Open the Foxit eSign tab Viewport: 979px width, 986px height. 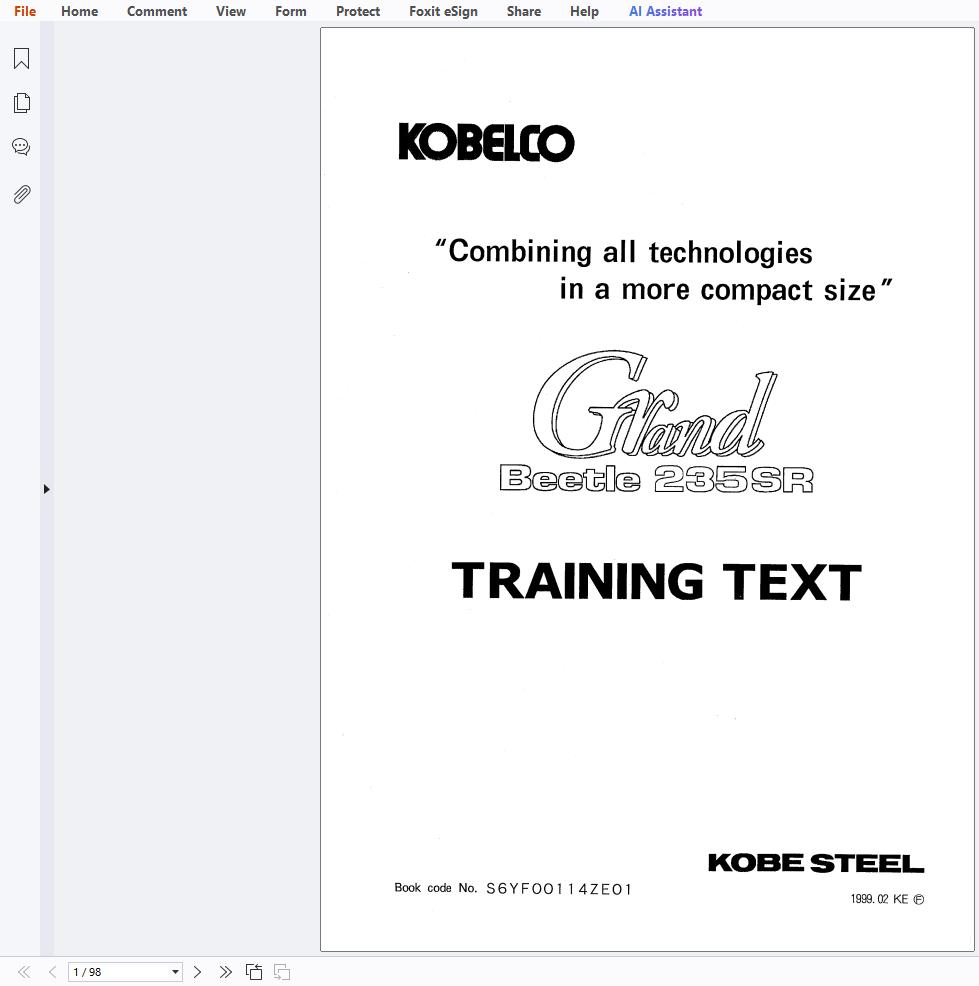point(443,11)
